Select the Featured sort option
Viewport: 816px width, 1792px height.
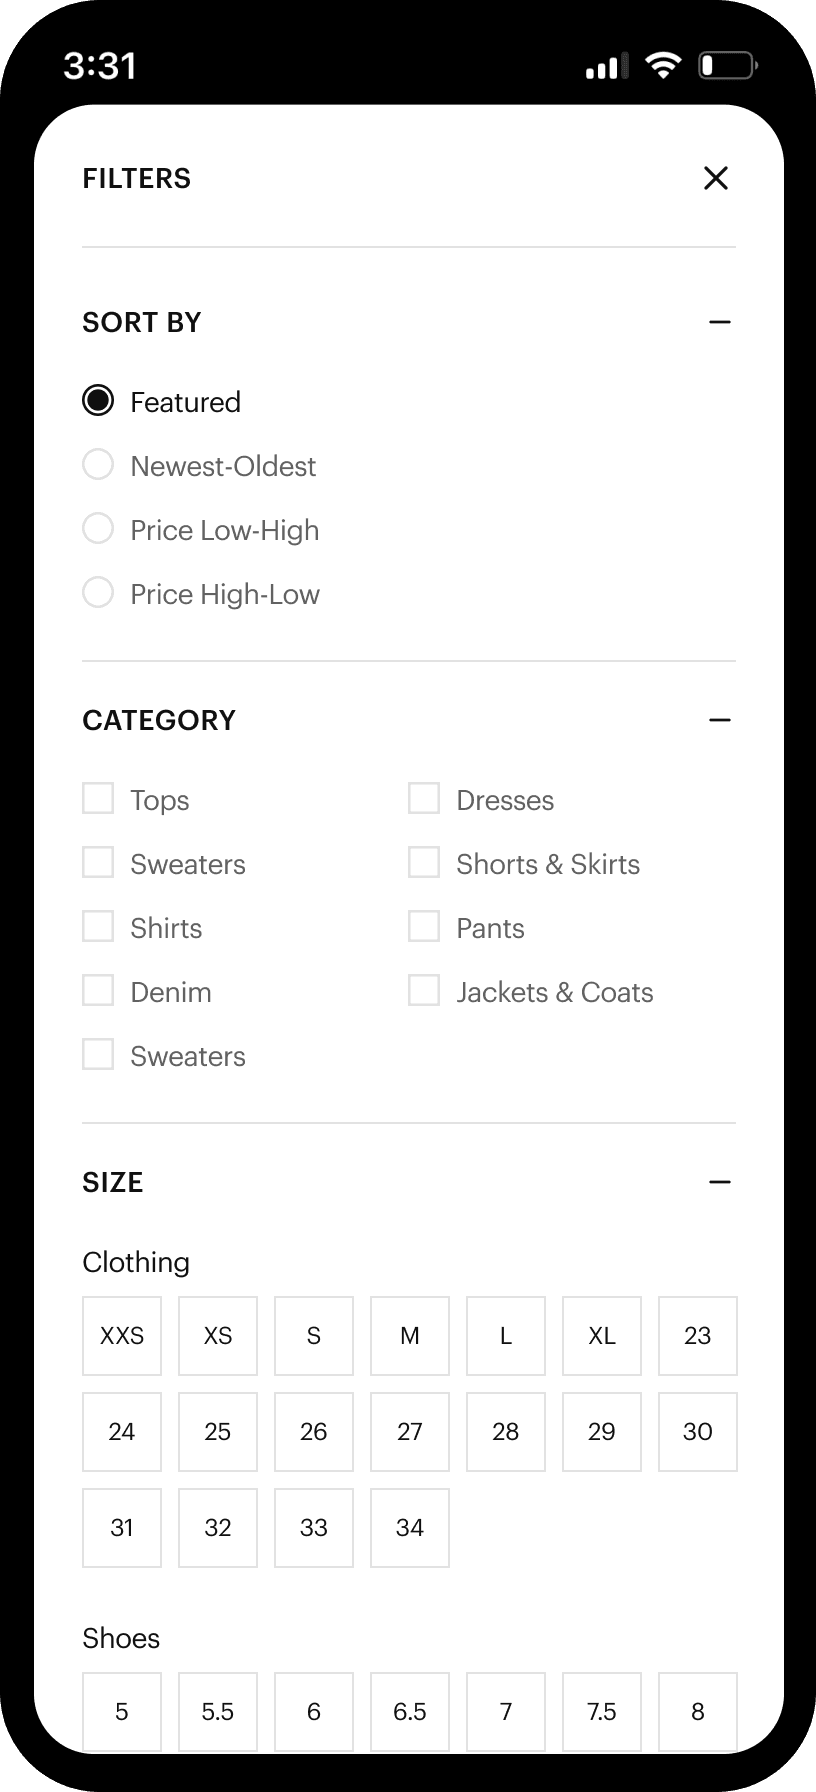tap(98, 401)
